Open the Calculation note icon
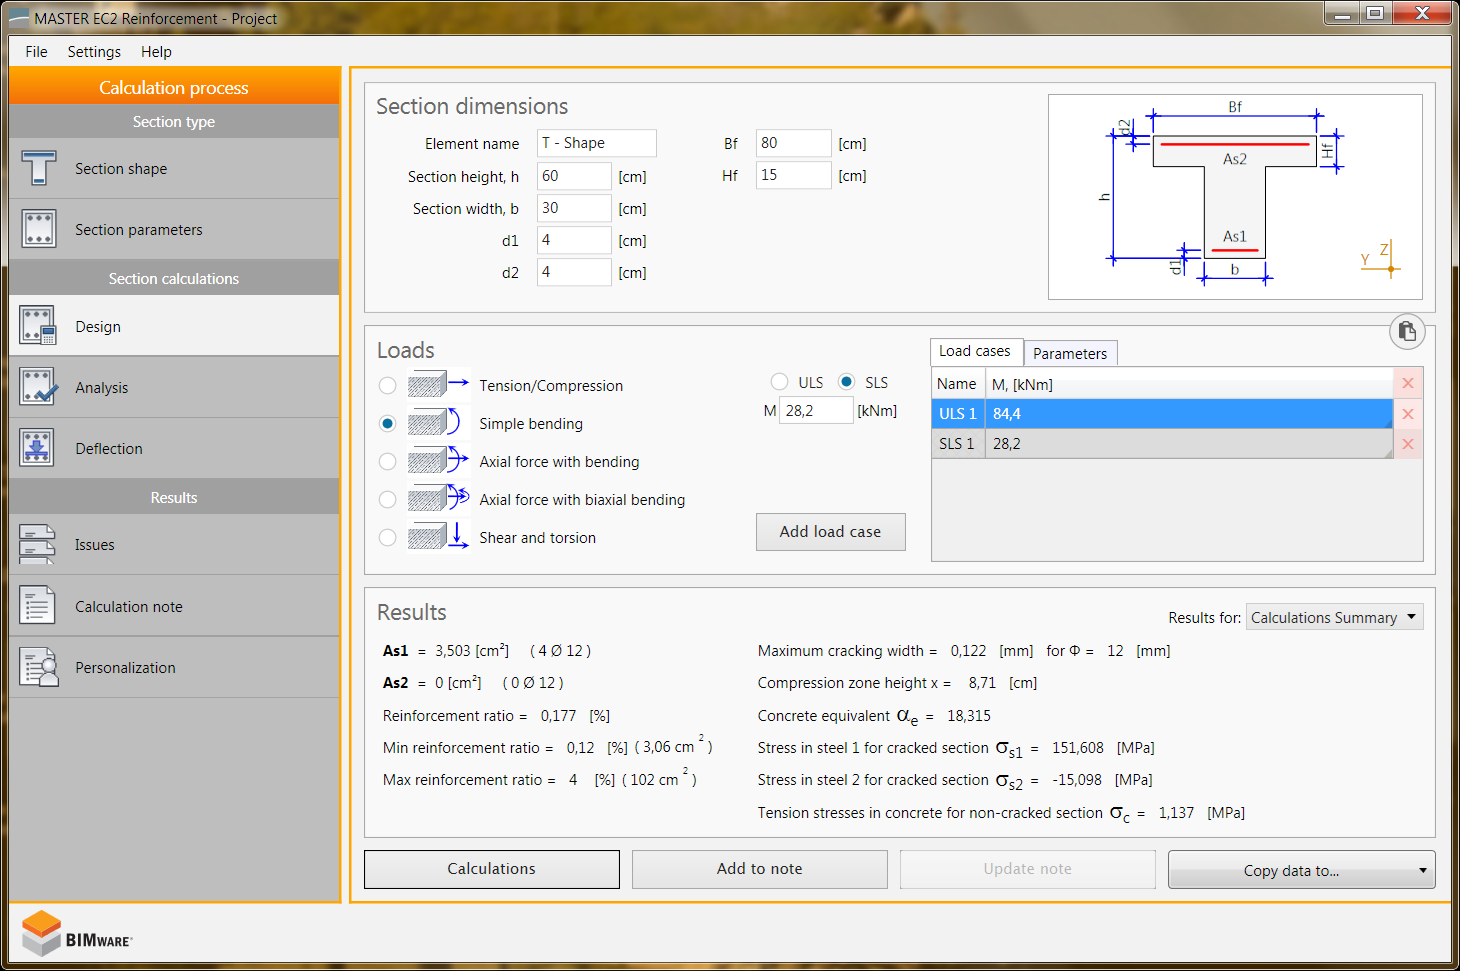1460x971 pixels. coord(38,606)
